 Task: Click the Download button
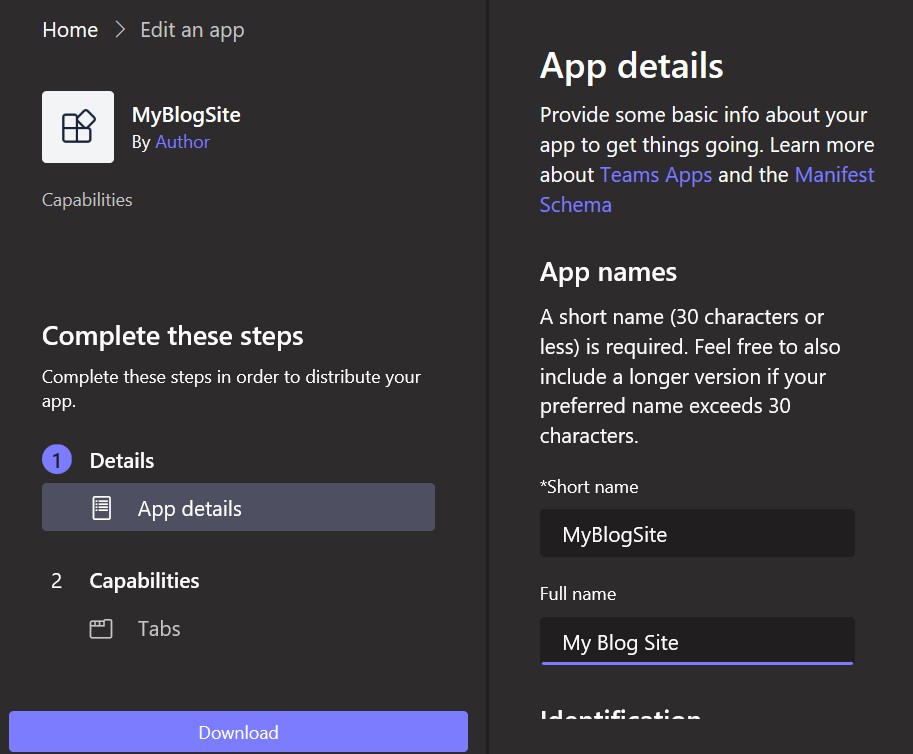(x=238, y=732)
